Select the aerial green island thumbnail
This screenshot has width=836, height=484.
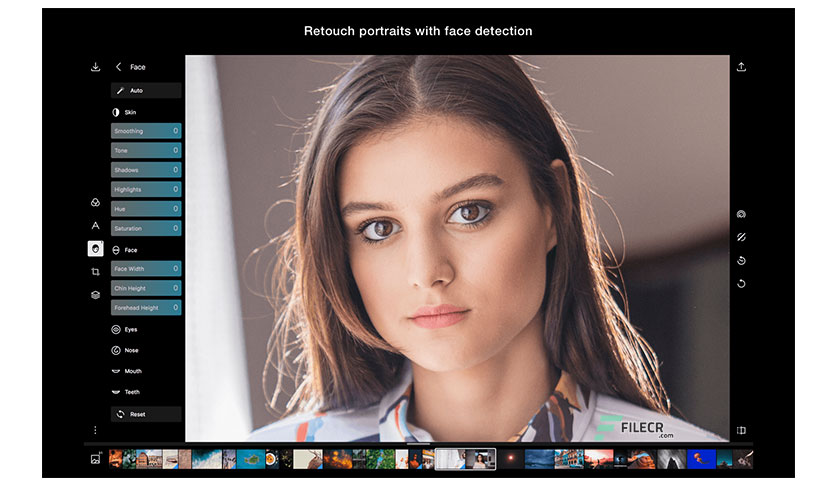point(251,459)
